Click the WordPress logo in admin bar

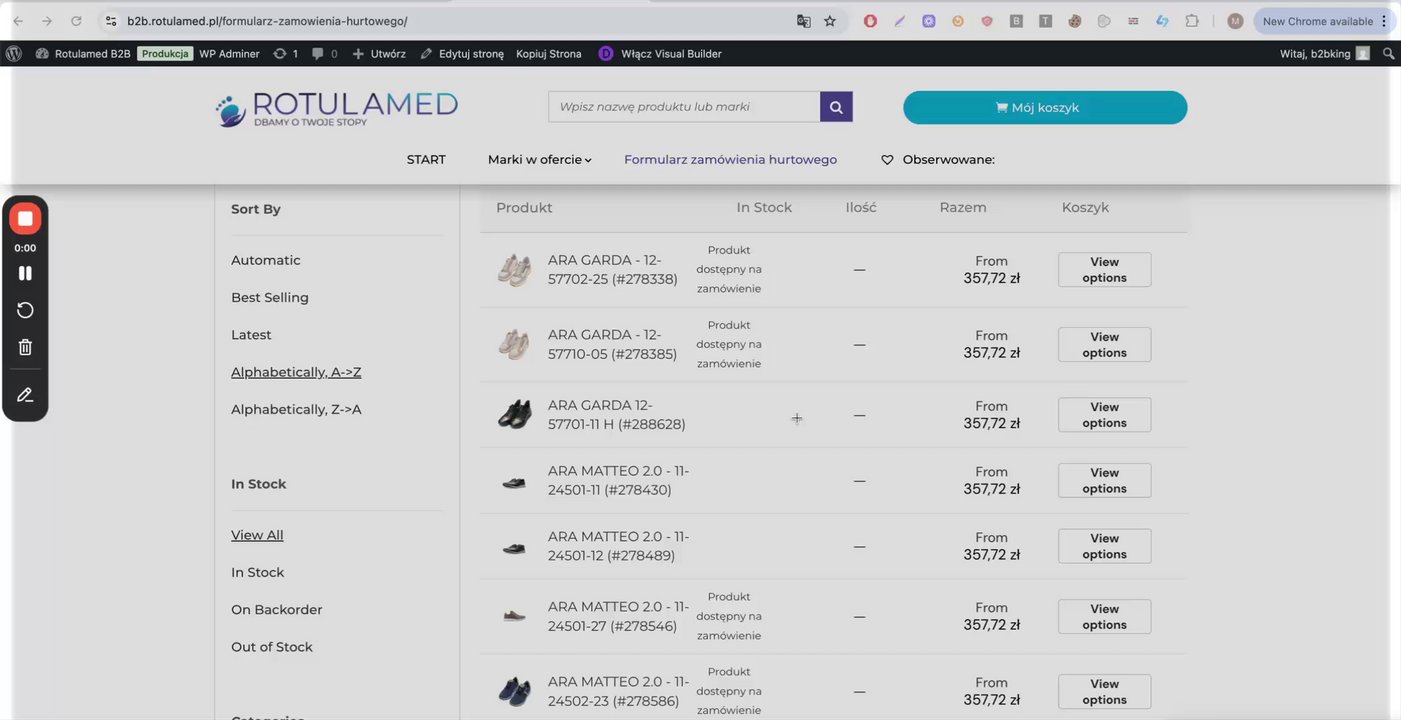pos(14,54)
